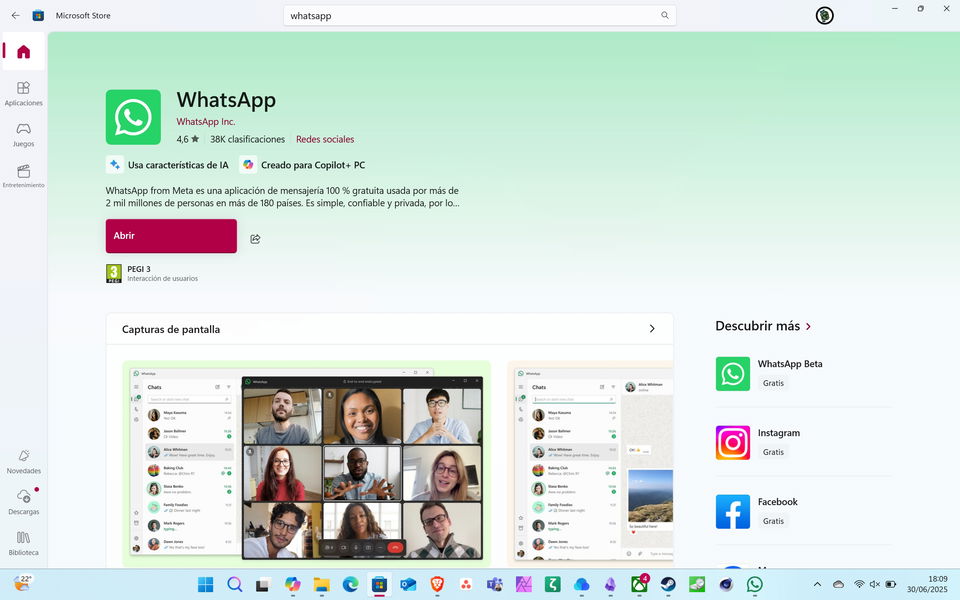Click the WhatsApp description text
960x600 pixels.
tap(282, 197)
